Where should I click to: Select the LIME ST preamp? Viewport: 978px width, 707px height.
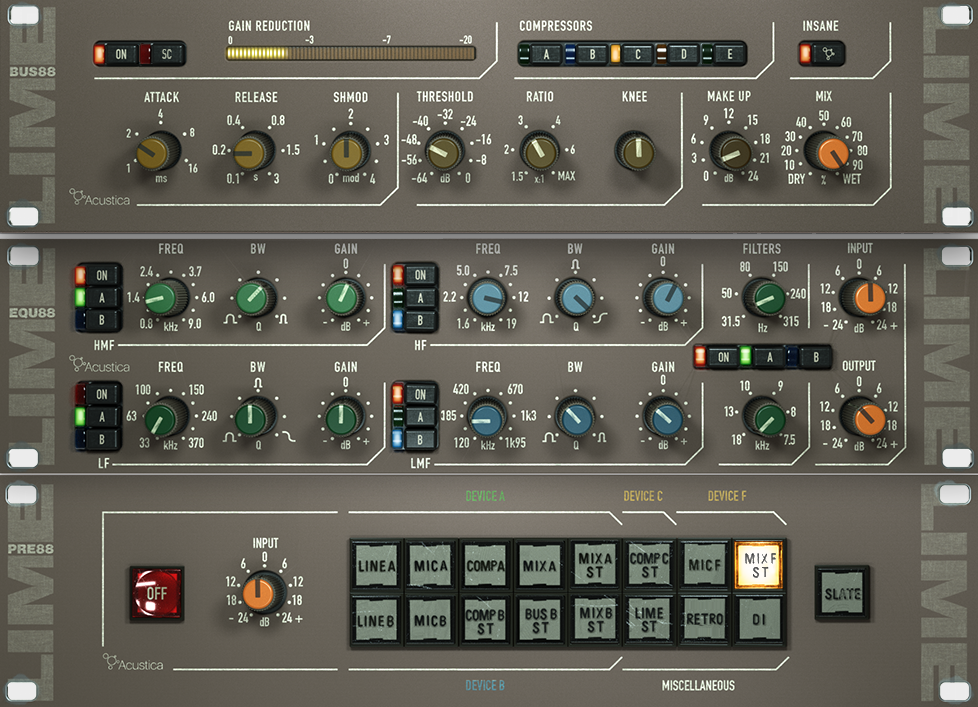click(649, 620)
